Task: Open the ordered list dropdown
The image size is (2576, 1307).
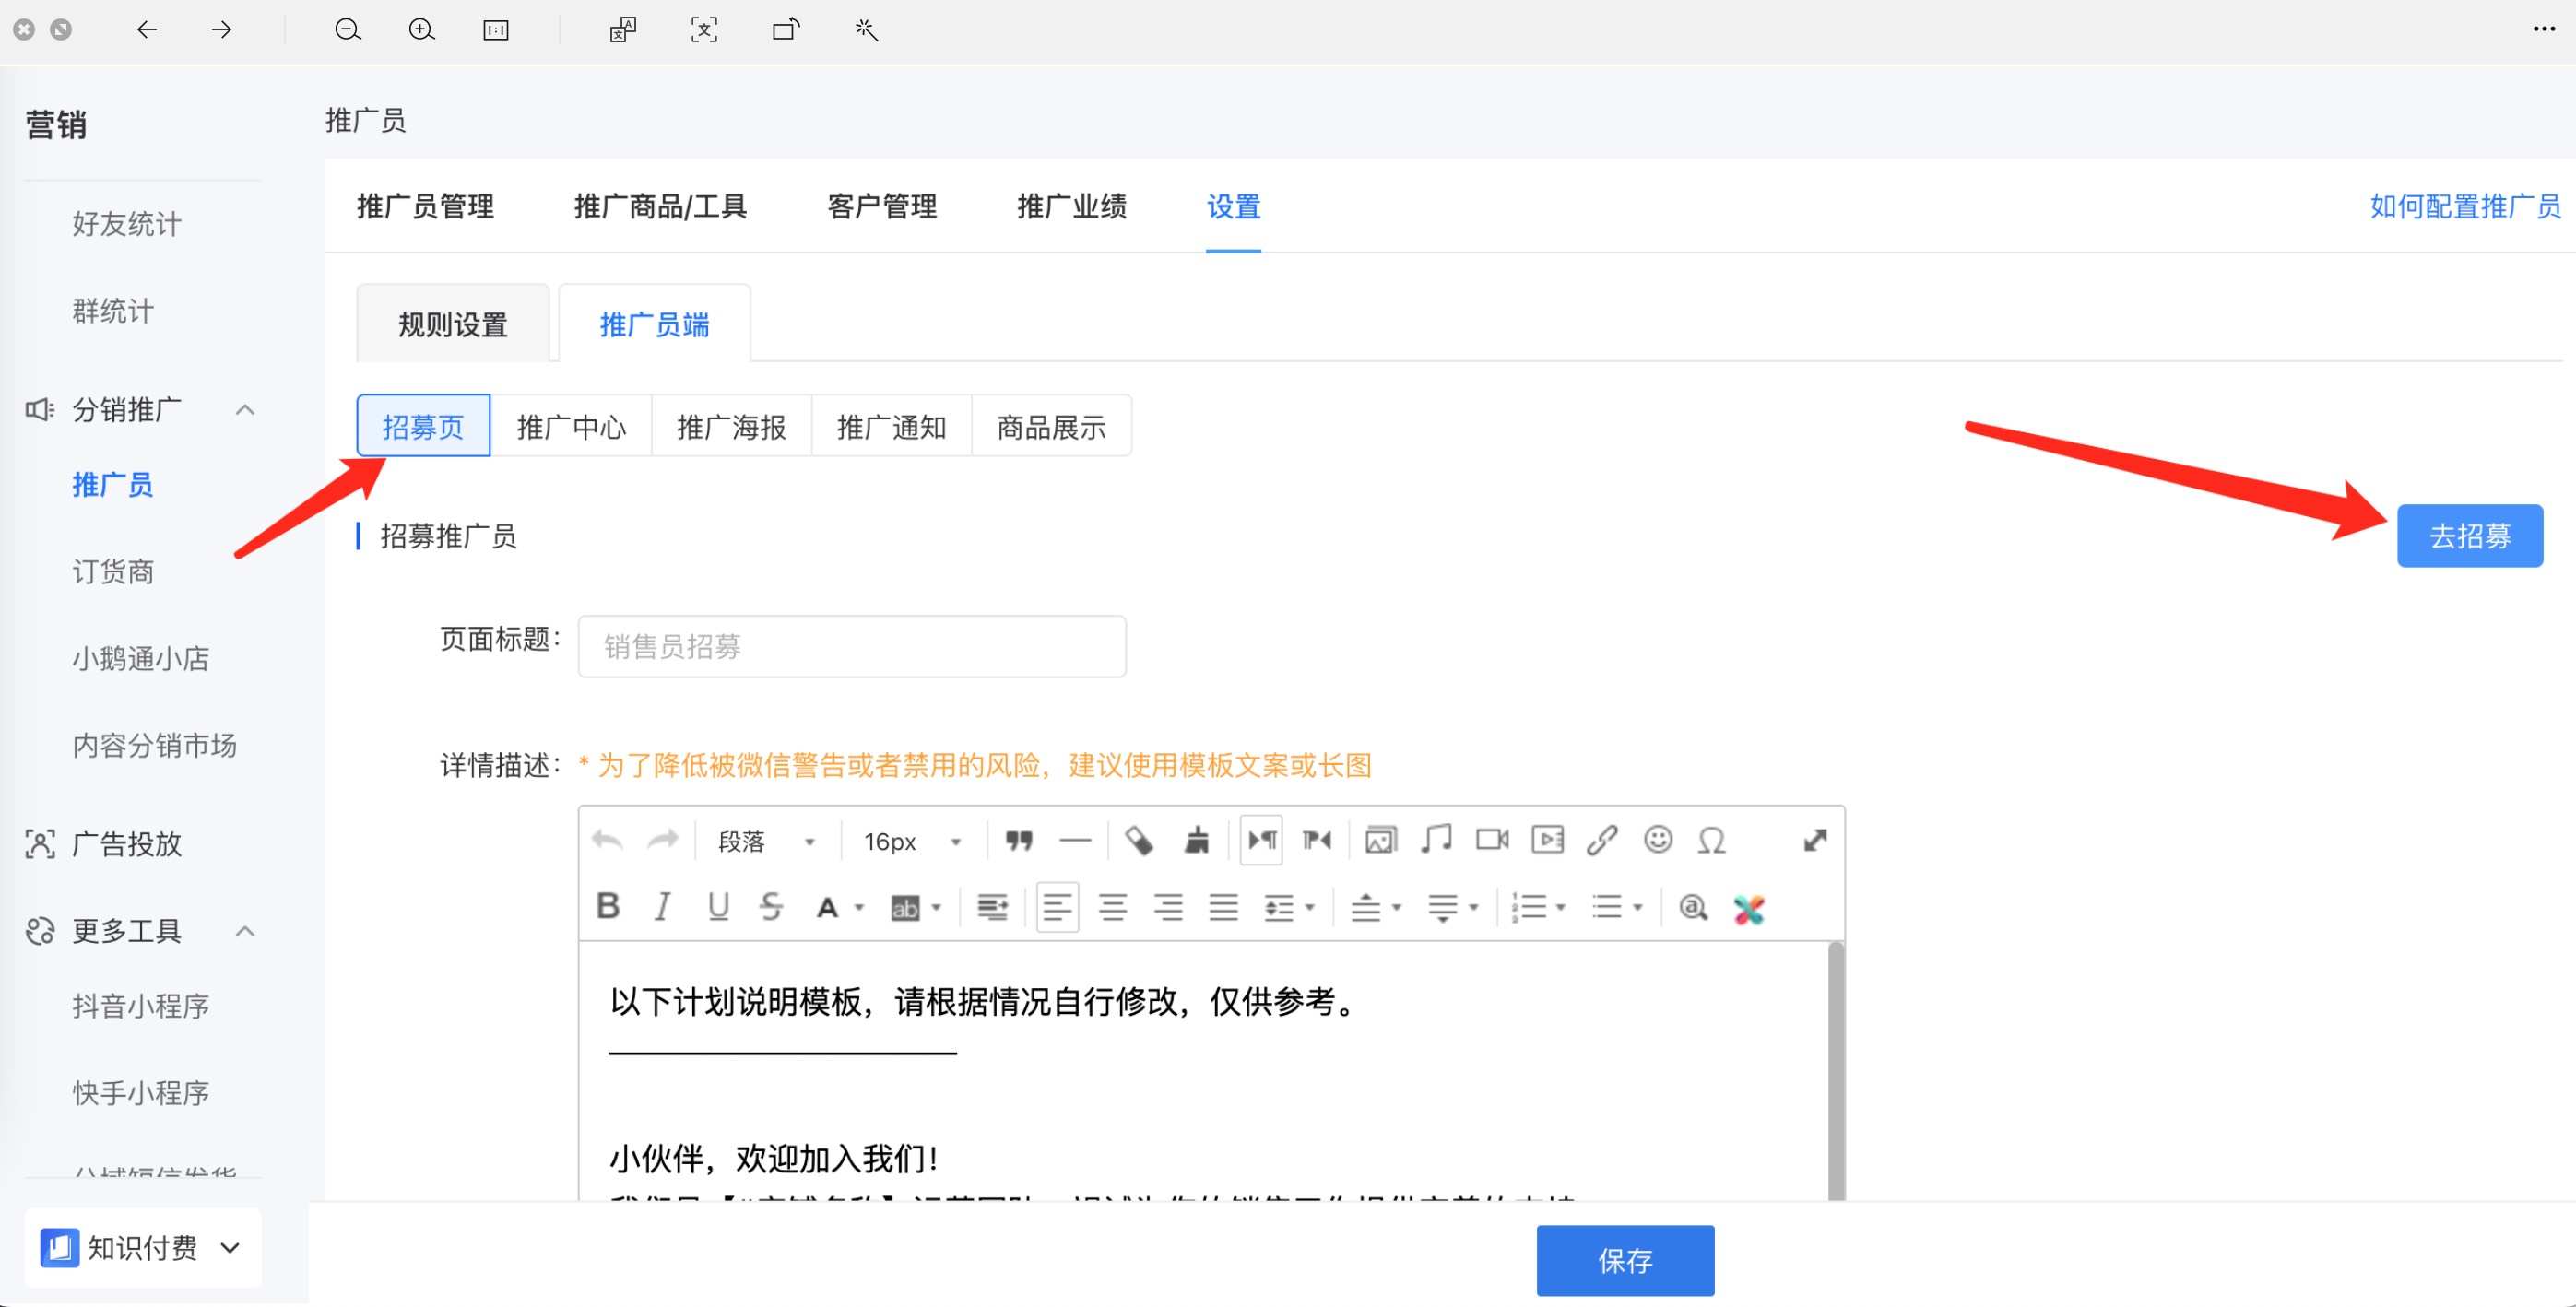Action: tap(1537, 907)
